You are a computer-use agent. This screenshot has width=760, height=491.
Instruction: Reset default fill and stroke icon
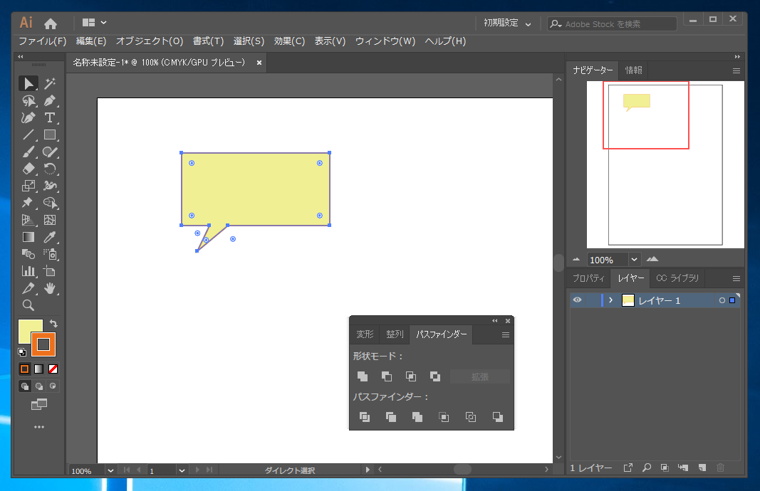click(22, 352)
